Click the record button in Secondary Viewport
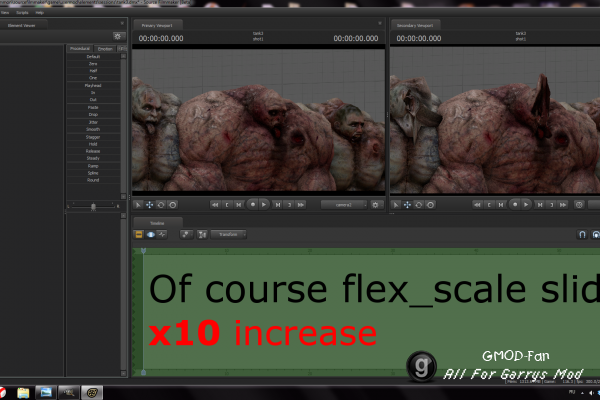600x400 pixels. click(x=515, y=204)
